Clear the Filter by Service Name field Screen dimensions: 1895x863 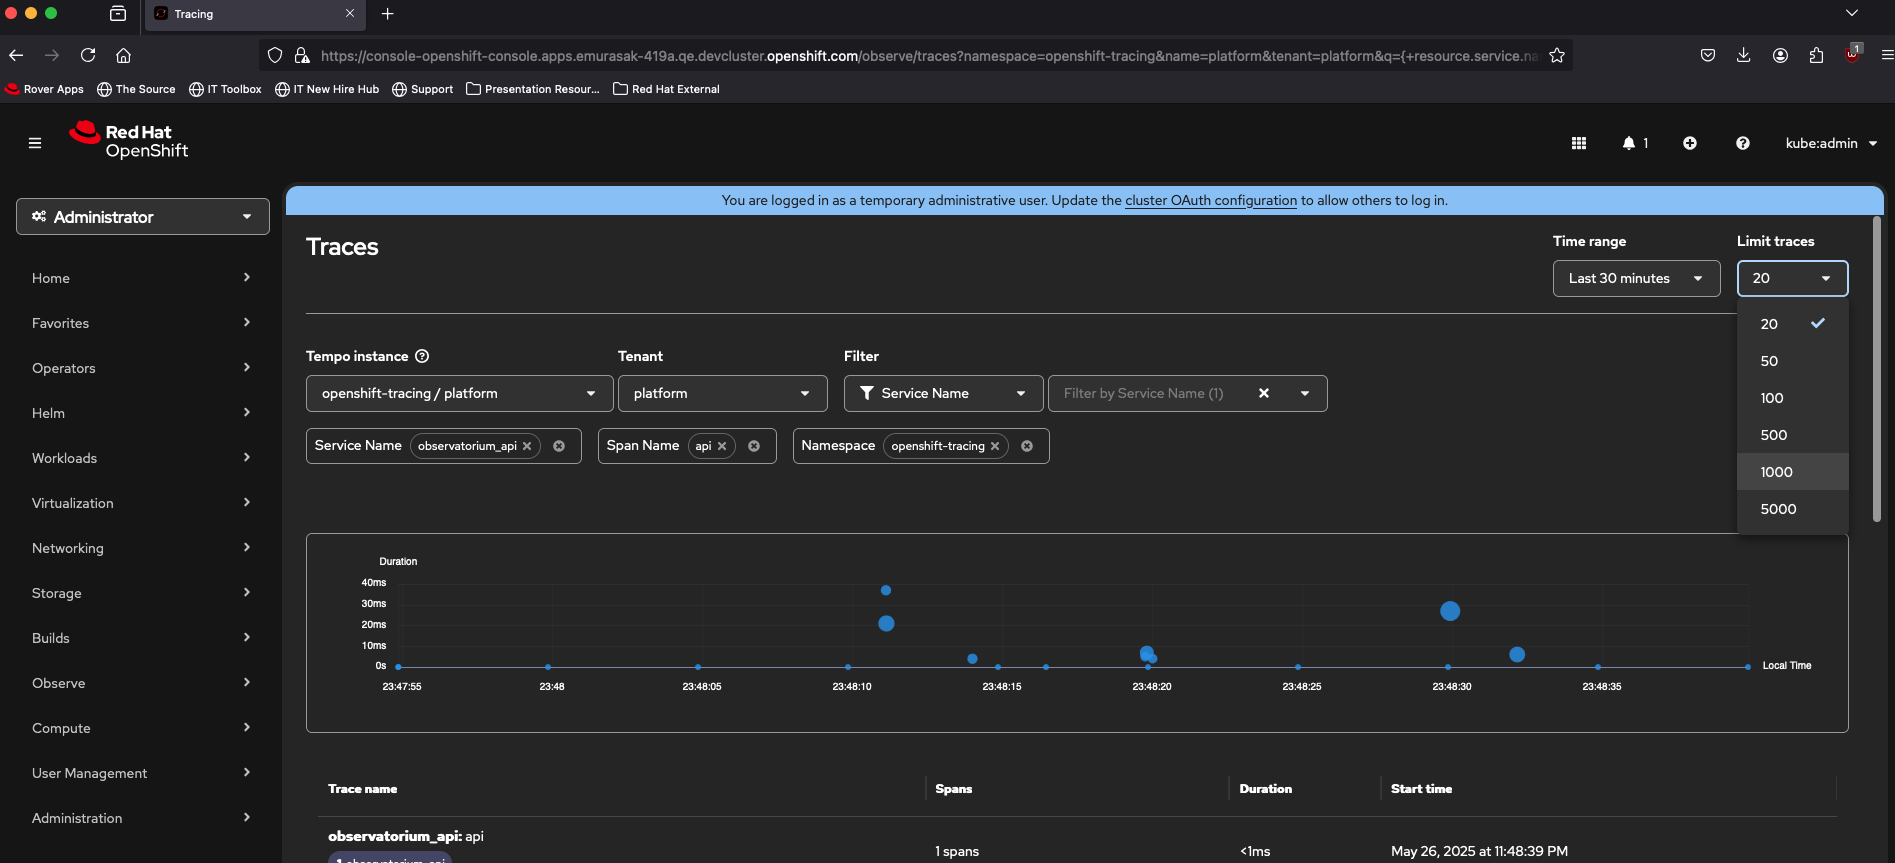click(1264, 393)
